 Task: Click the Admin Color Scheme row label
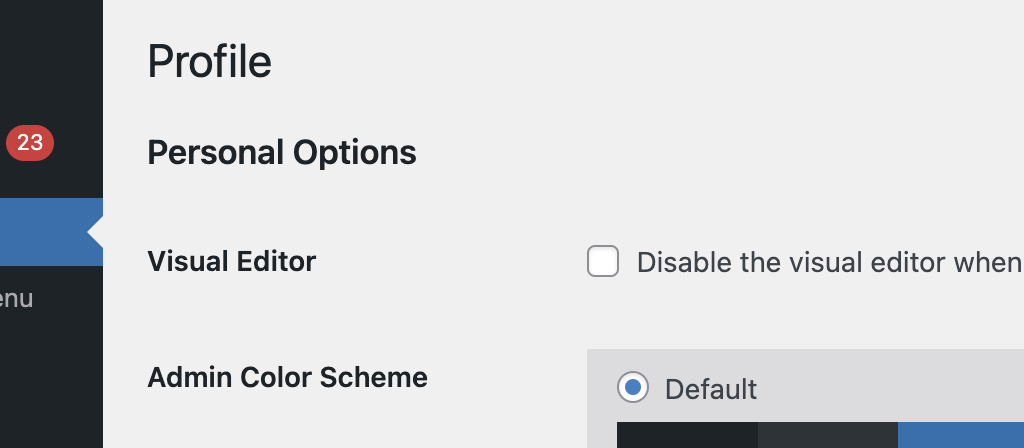(x=287, y=377)
